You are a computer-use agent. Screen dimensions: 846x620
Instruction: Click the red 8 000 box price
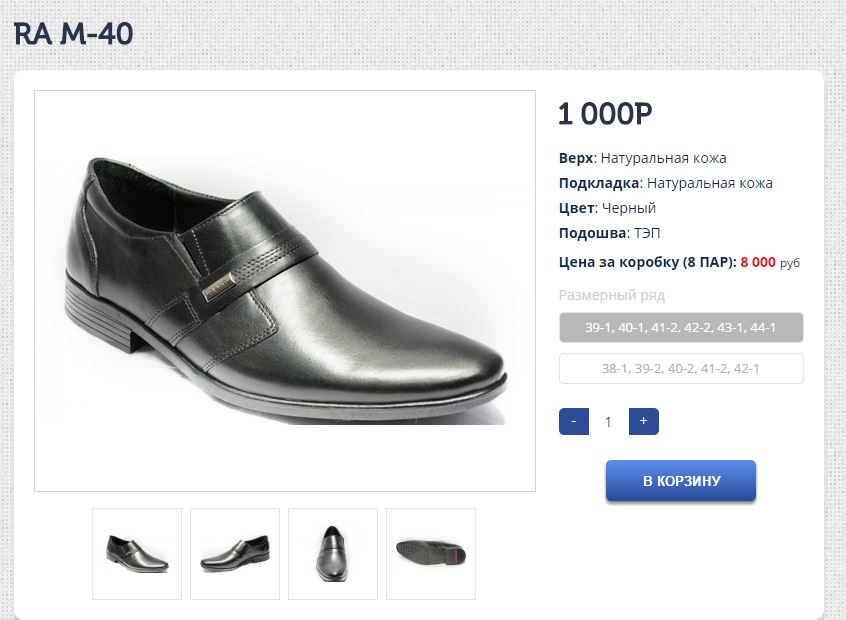(758, 262)
